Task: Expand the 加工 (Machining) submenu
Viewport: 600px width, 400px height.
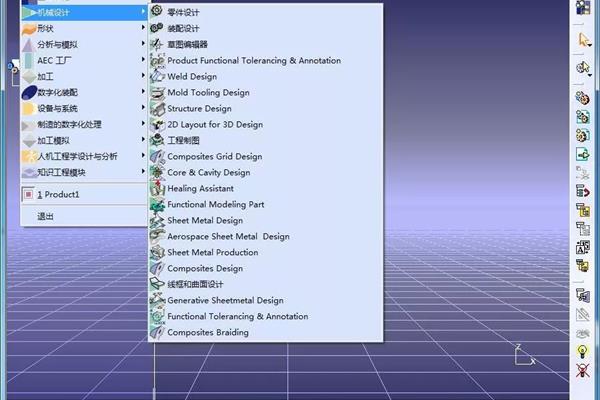Action: (x=84, y=77)
